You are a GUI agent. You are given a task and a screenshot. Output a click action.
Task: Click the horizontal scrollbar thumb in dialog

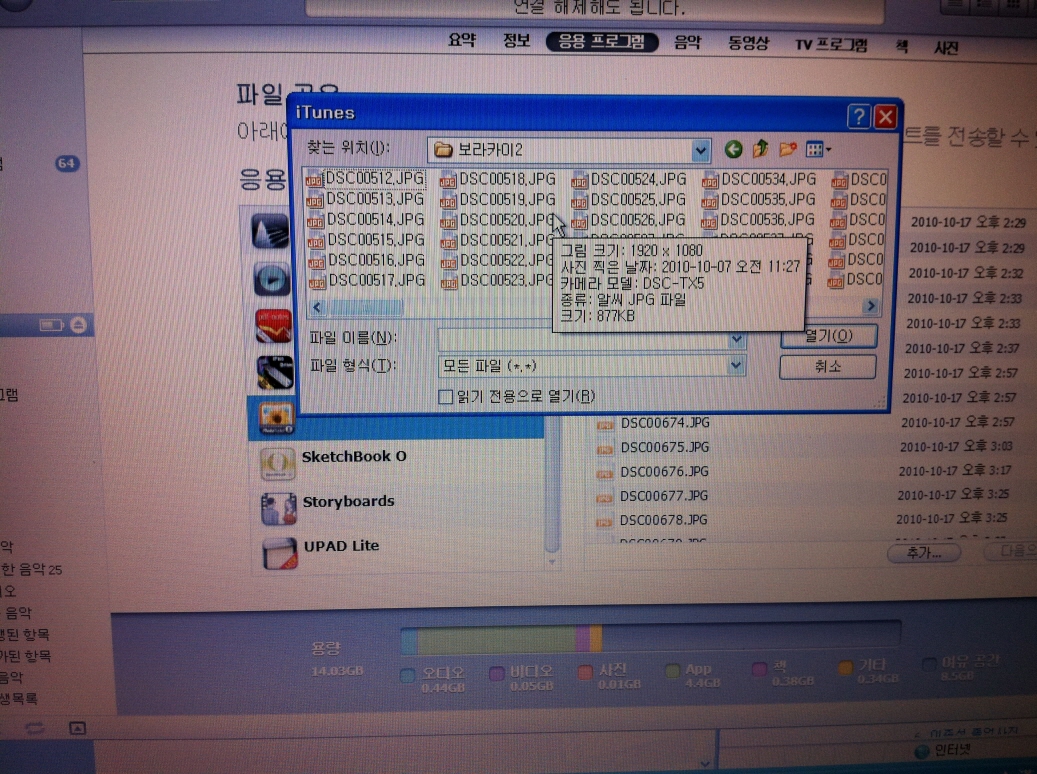tap(366, 308)
